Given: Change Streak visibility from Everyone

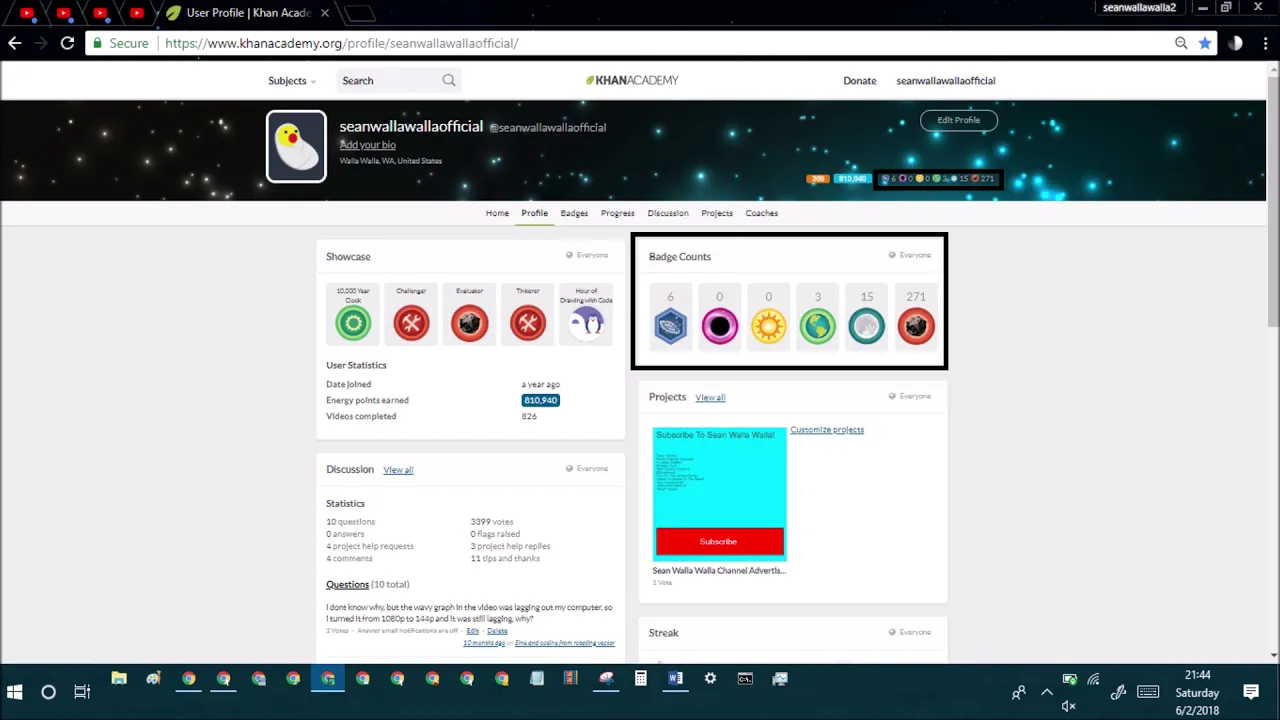Looking at the screenshot, I should [909, 632].
